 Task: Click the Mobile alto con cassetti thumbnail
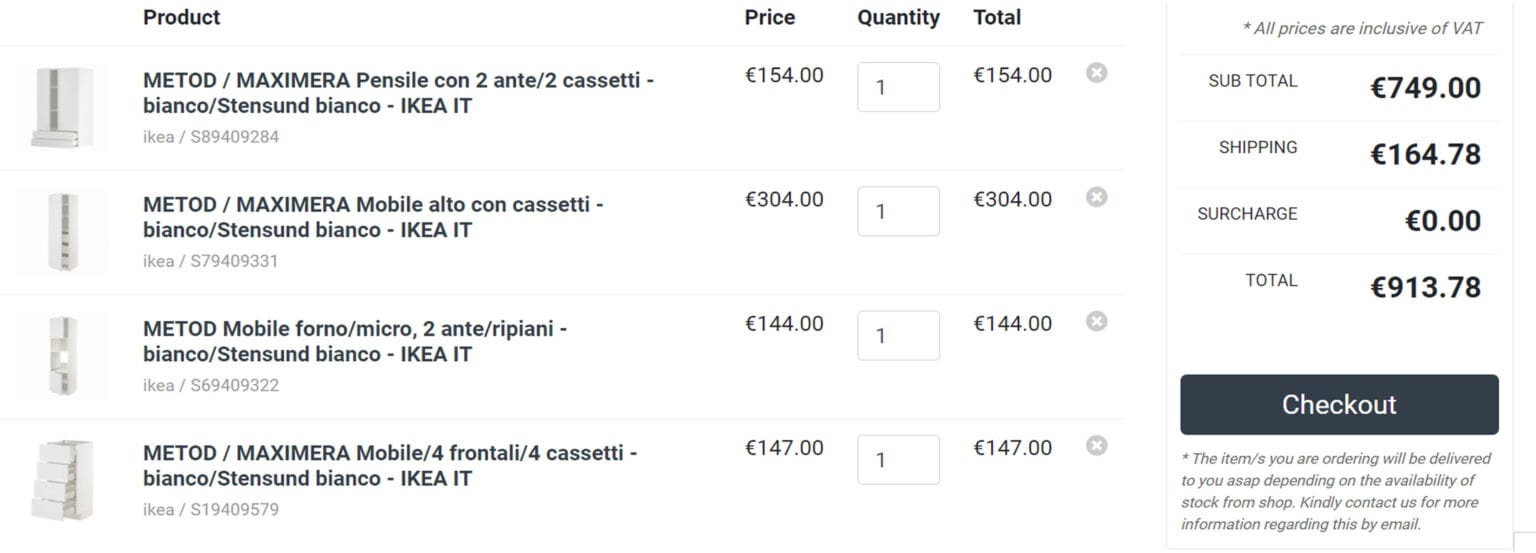(x=62, y=232)
